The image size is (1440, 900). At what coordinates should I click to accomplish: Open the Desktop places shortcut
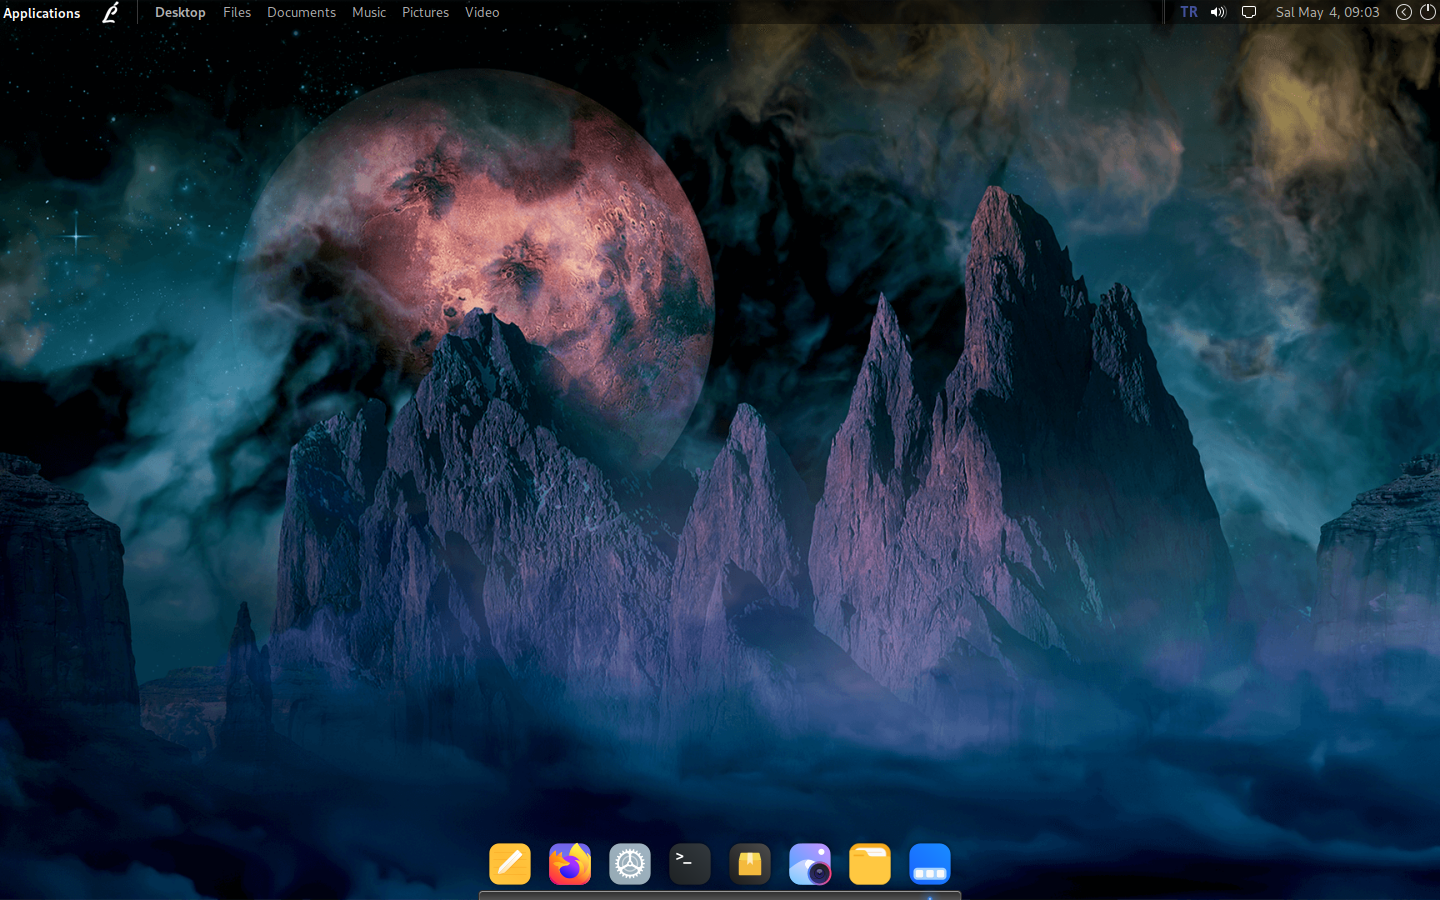[x=180, y=12]
